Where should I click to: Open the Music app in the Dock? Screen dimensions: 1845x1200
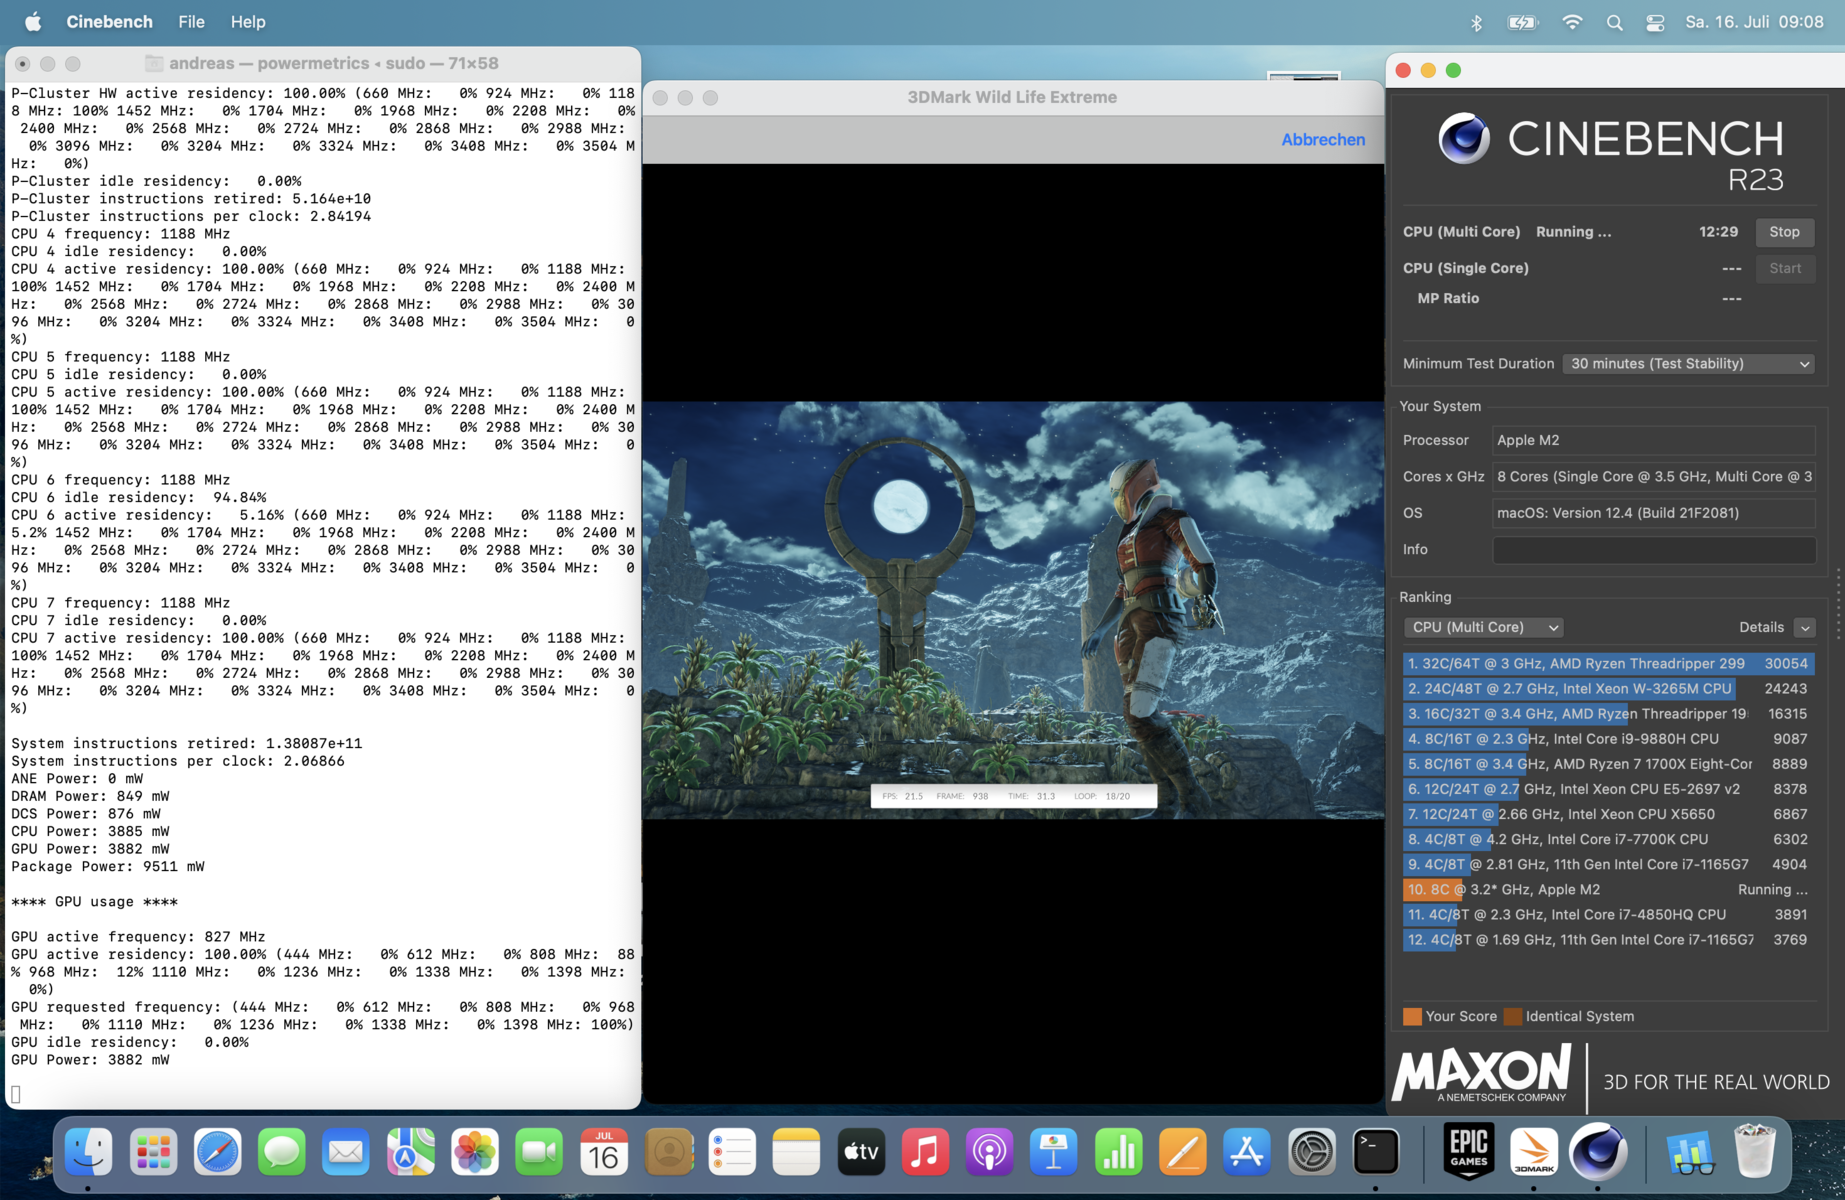pyautogui.click(x=925, y=1152)
